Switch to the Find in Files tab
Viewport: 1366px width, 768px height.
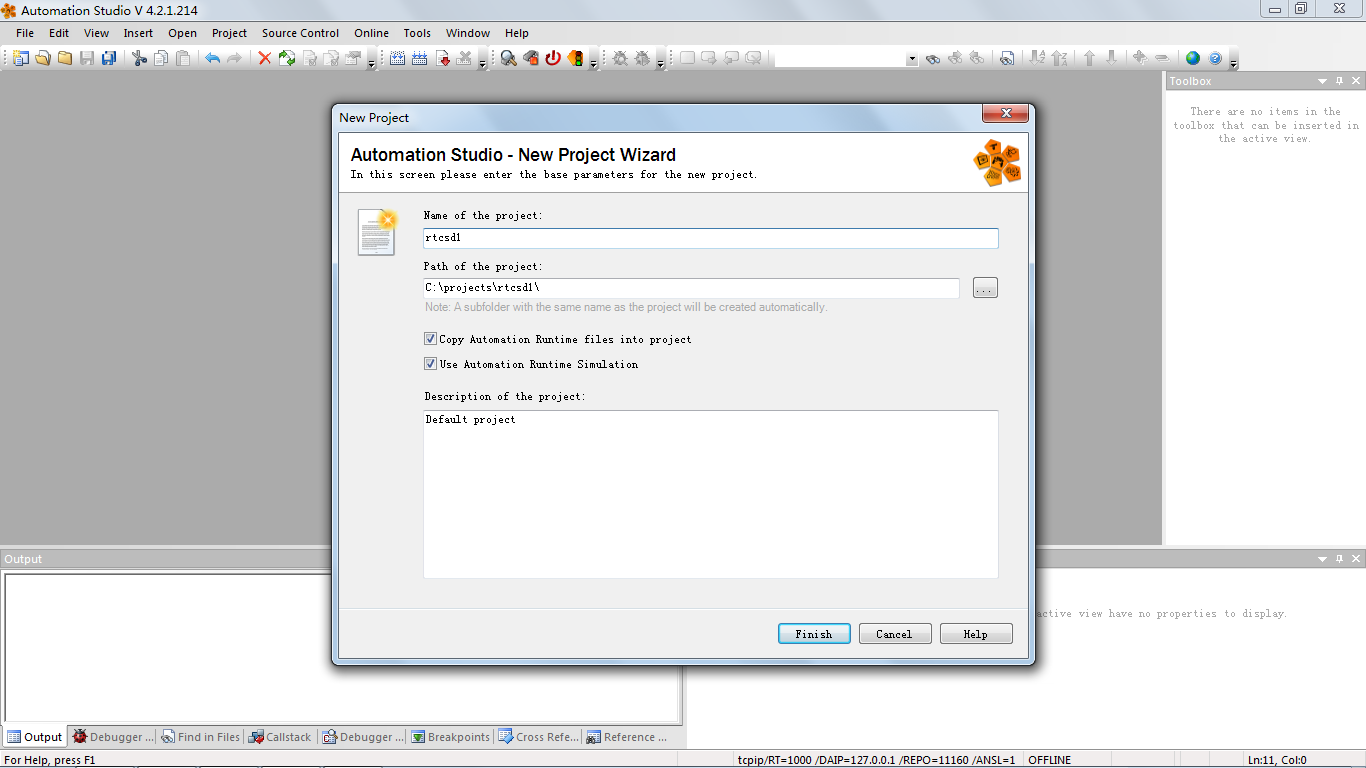[201, 737]
